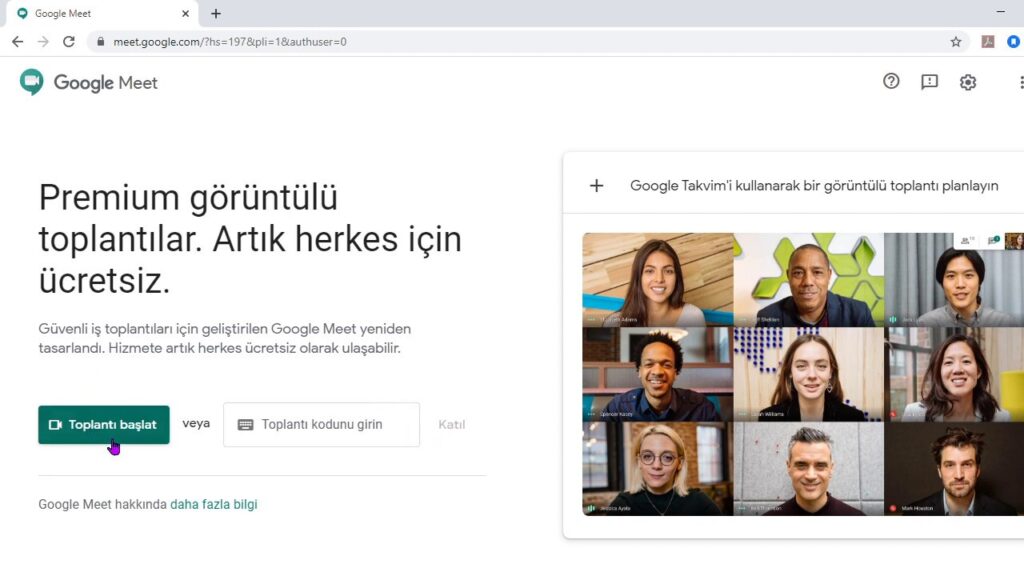
Task: Click the Google Meet logo icon
Action: click(x=31, y=82)
